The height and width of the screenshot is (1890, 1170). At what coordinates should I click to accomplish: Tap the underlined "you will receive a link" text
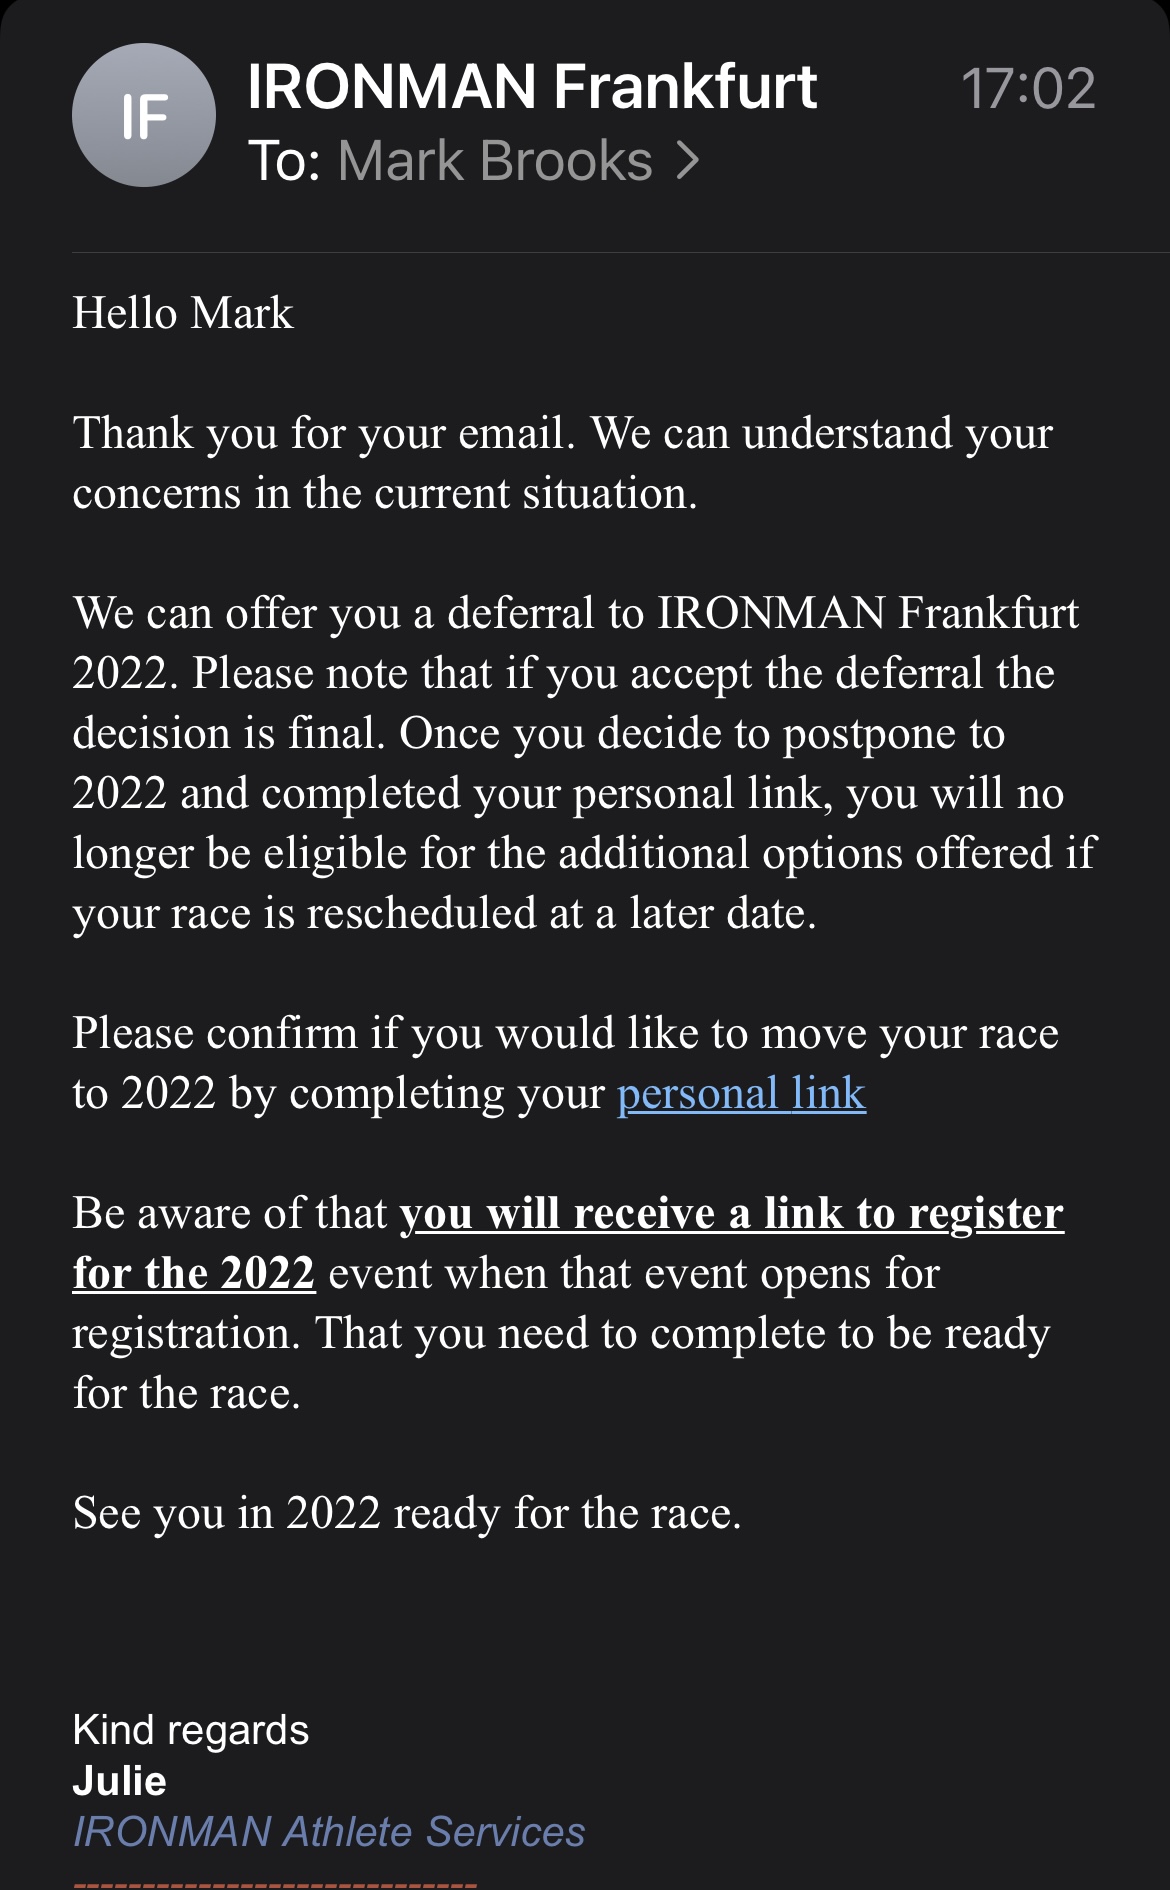tap(731, 1213)
